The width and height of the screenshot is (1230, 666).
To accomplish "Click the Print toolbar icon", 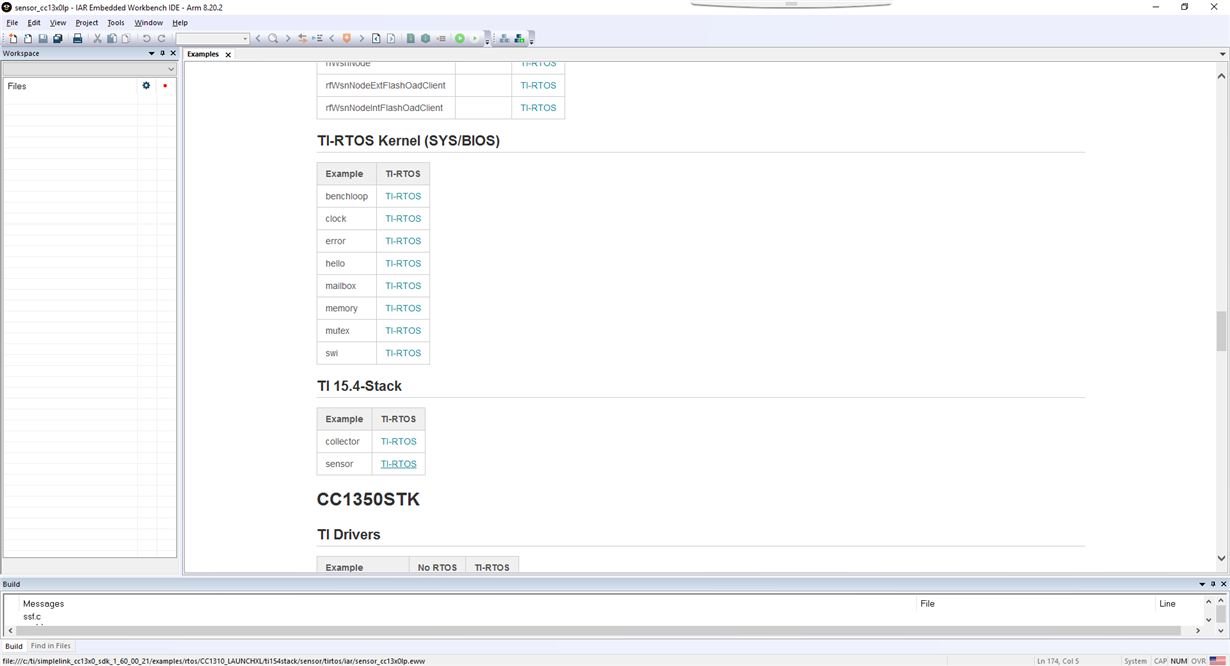I will [x=77, y=38].
